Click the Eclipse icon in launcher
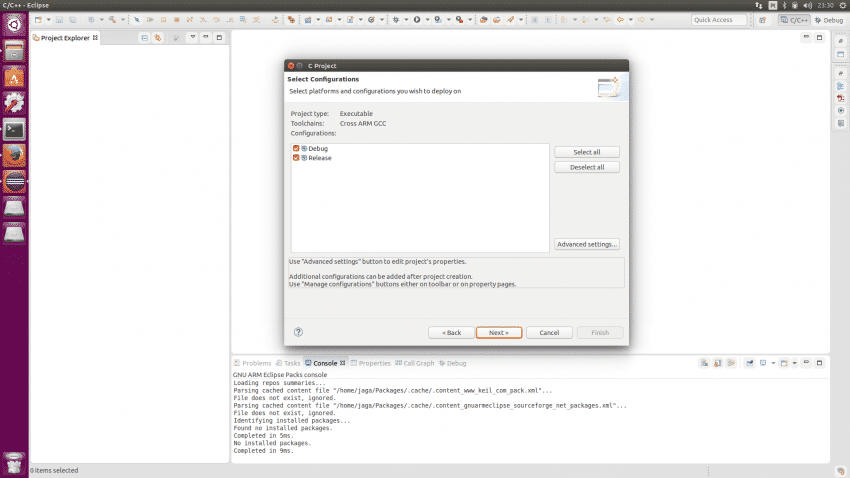This screenshot has width=850, height=478. pos(14,182)
